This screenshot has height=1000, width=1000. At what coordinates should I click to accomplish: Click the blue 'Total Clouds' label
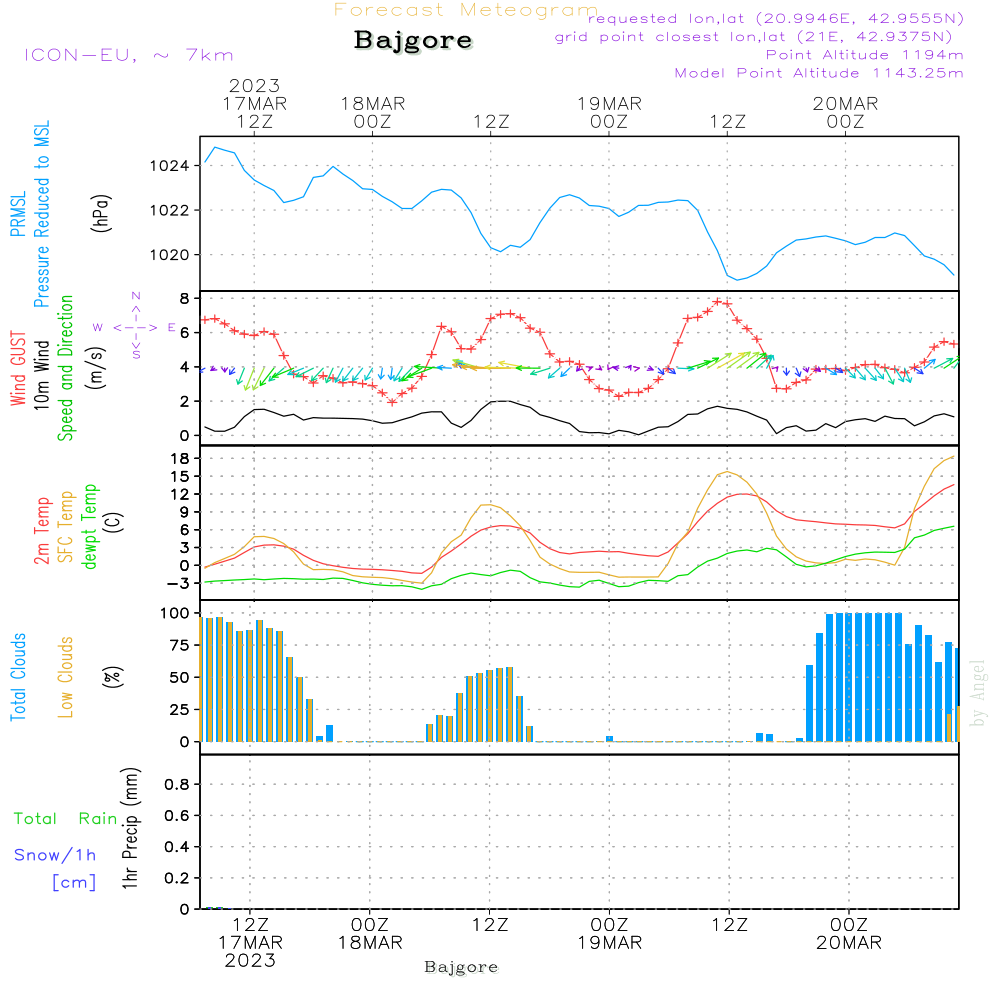tap(18, 677)
